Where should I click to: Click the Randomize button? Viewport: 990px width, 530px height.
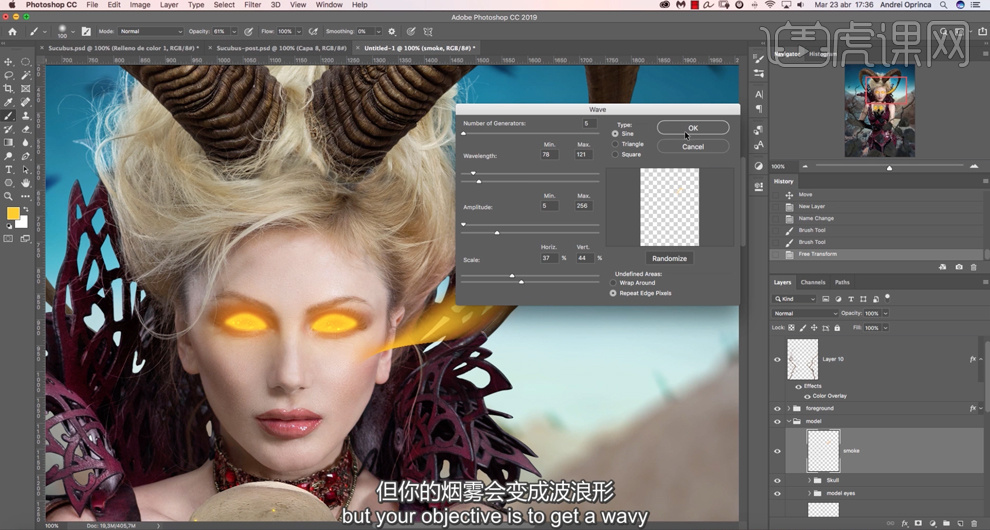(x=669, y=258)
